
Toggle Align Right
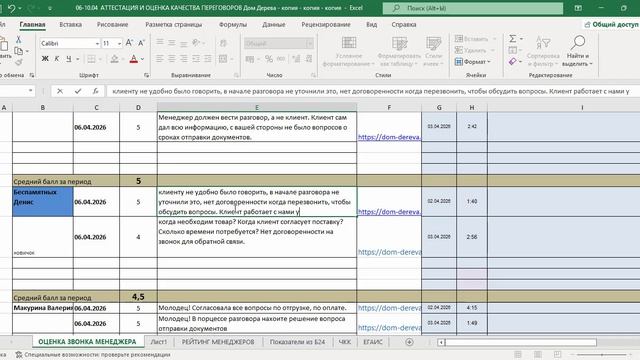tap(184, 59)
